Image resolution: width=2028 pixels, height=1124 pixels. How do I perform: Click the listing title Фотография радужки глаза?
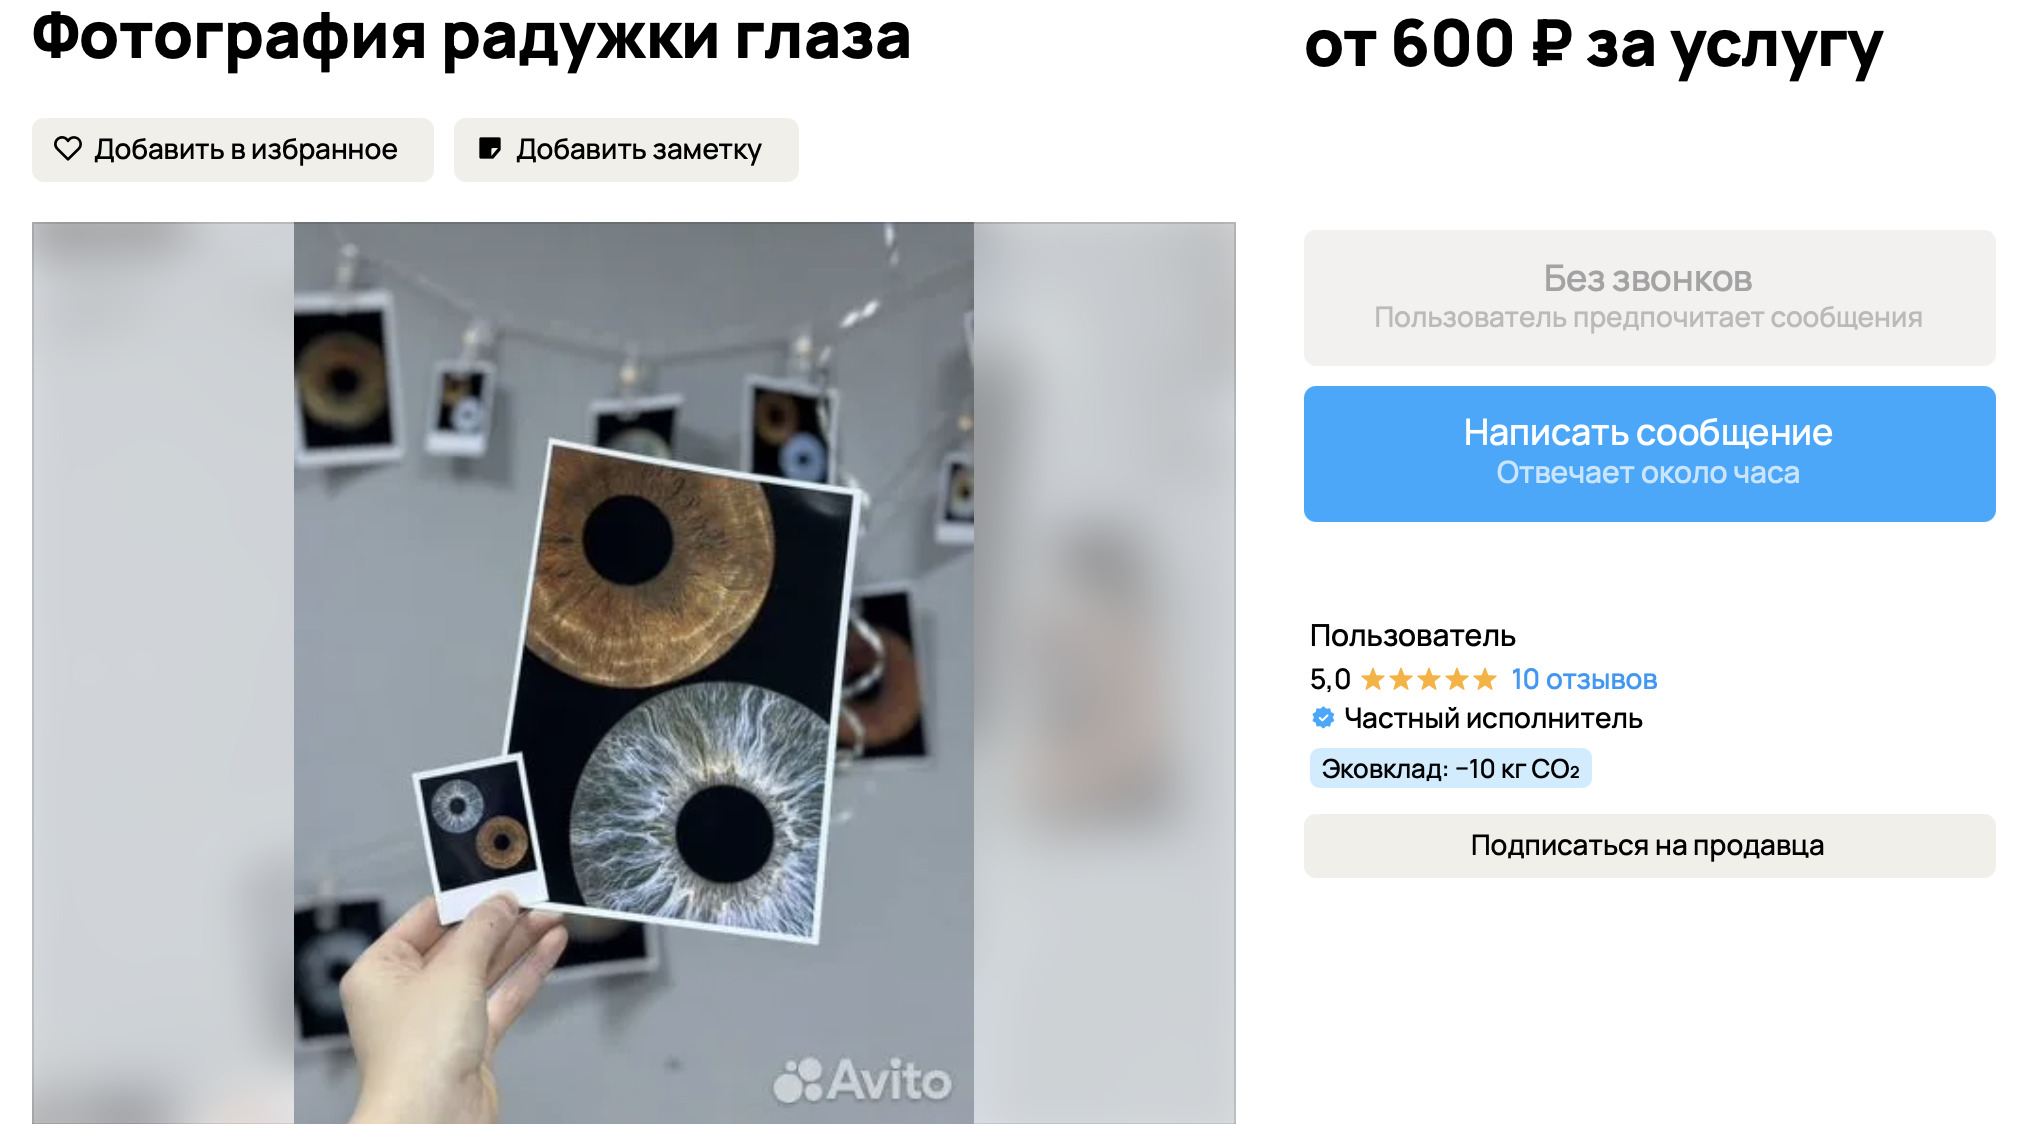pos(471,38)
